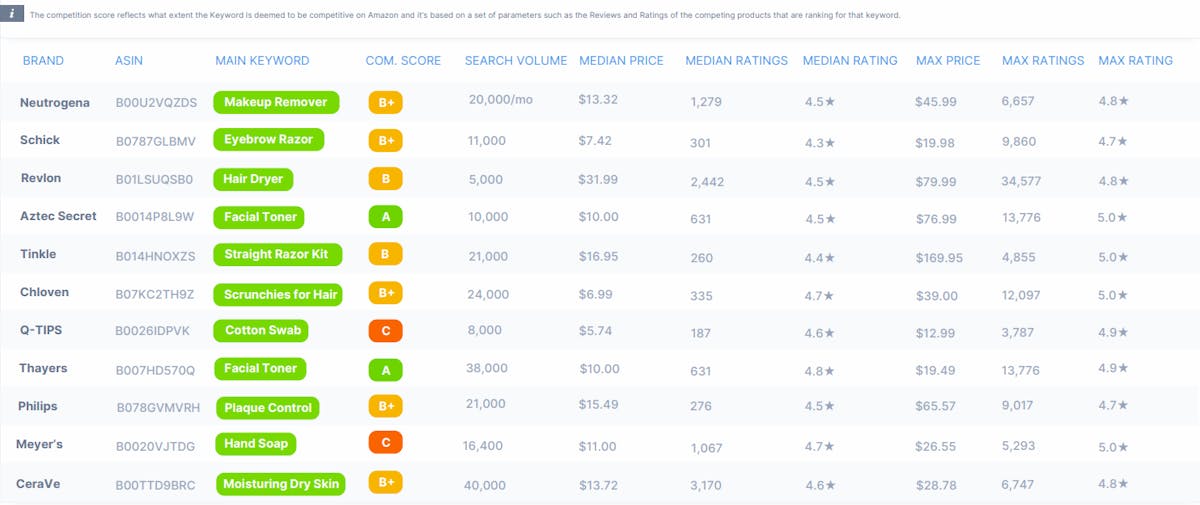Image resolution: width=1200 pixels, height=505 pixels.
Task: Click Neutrogena's B+ competition score badge
Action: point(385,102)
